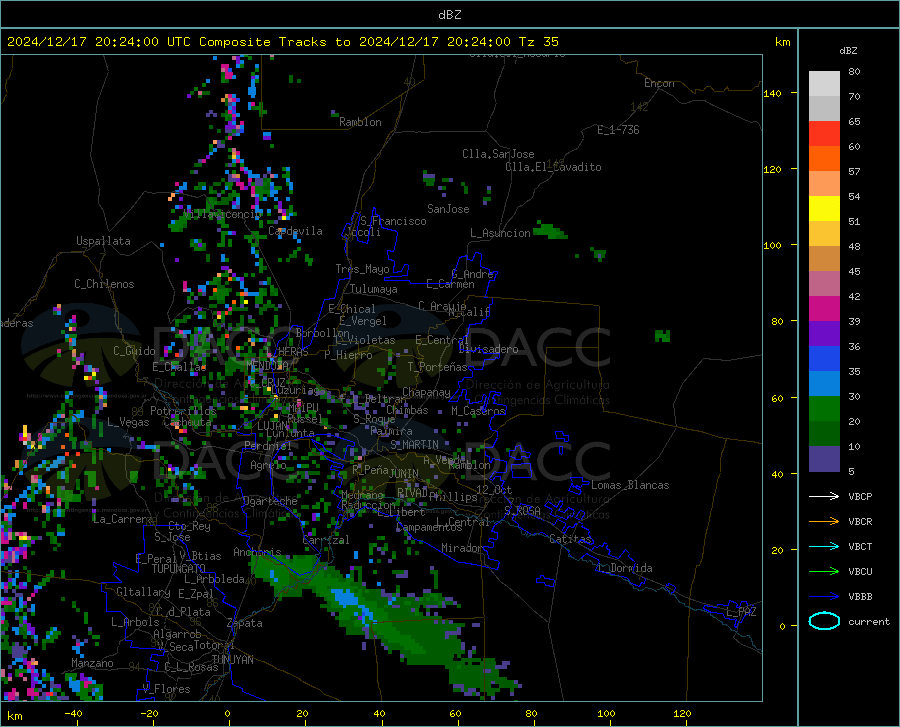
Task: Click the brown swatch in dBZ scale
Action: pyautogui.click(x=824, y=259)
